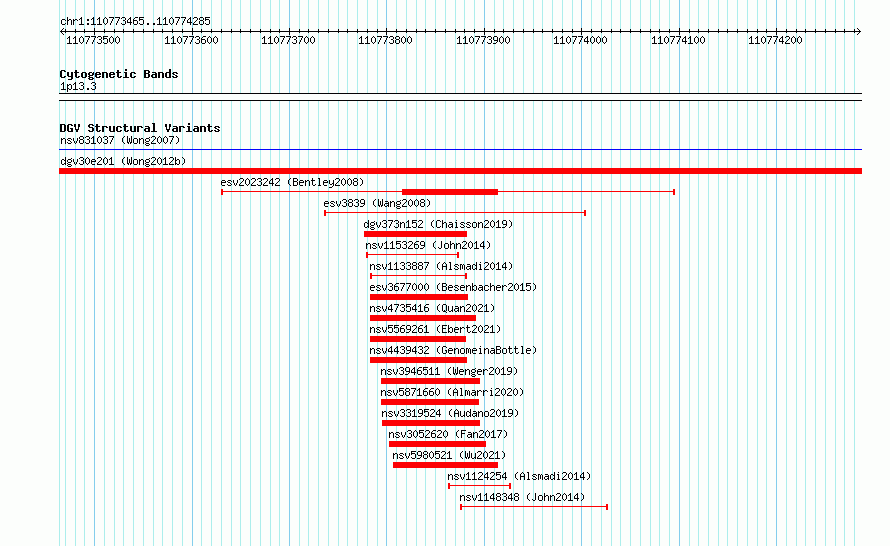Image resolution: width=890 pixels, height=546 pixels.
Task: Select the nsv1148348 (John2014) variant
Action: tap(522, 497)
